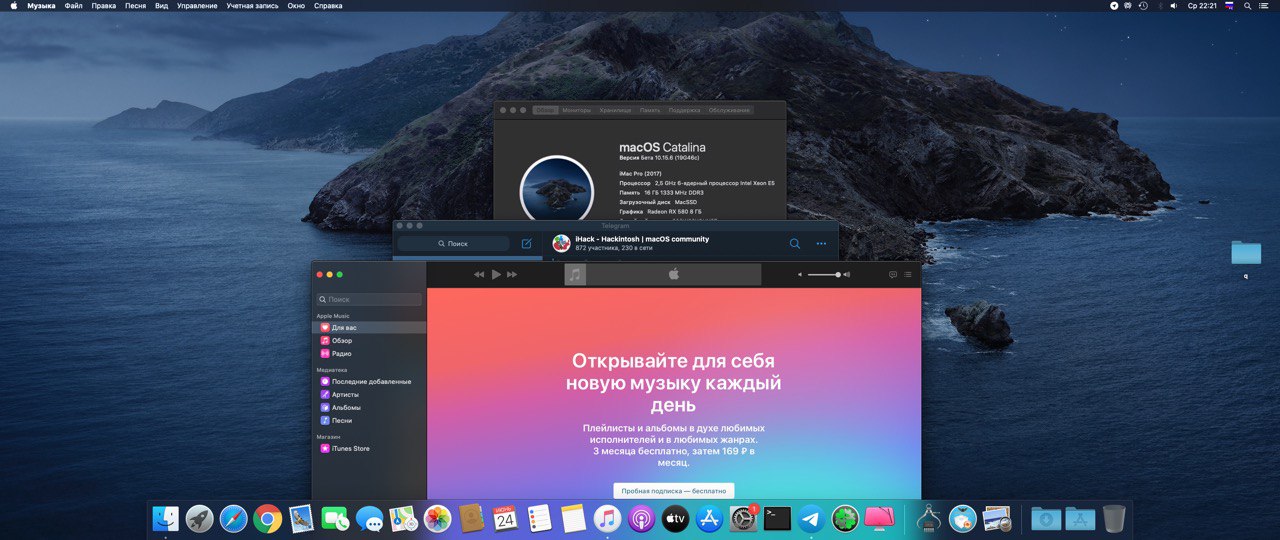
Task: Open the 'Правка' menu
Action: [x=103, y=6]
